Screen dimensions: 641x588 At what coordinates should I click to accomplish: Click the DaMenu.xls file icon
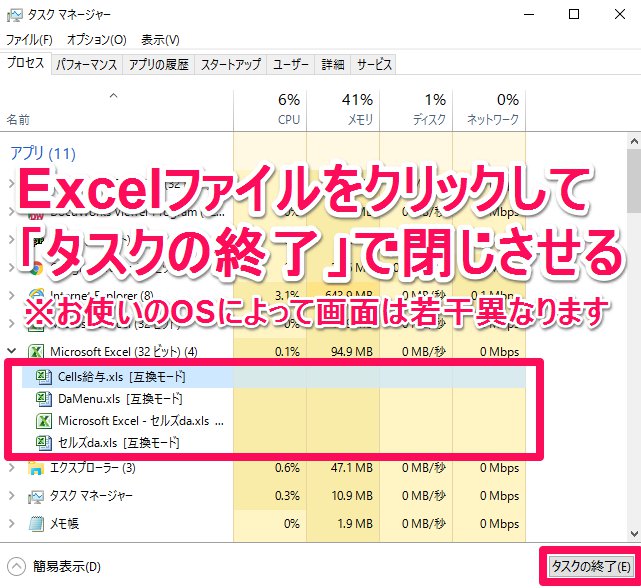[x=43, y=399]
